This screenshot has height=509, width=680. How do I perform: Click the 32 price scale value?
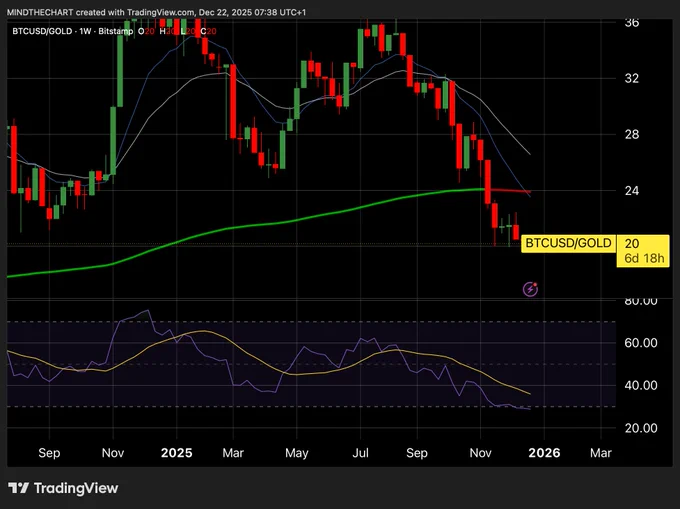pos(632,78)
